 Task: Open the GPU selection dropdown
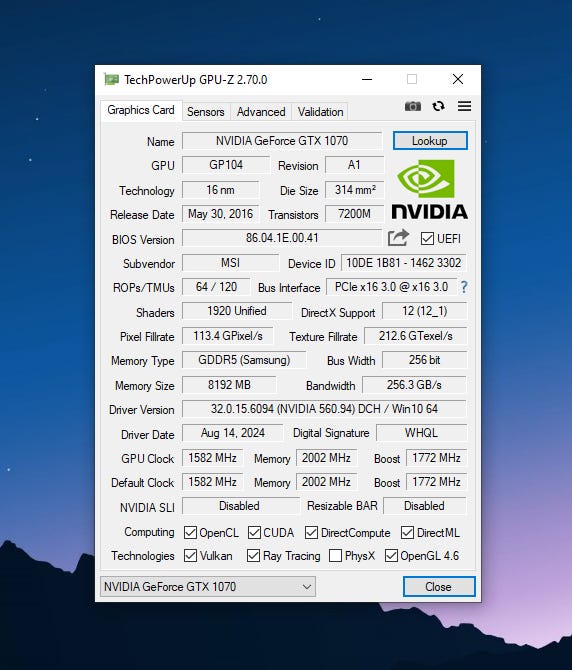(208, 587)
